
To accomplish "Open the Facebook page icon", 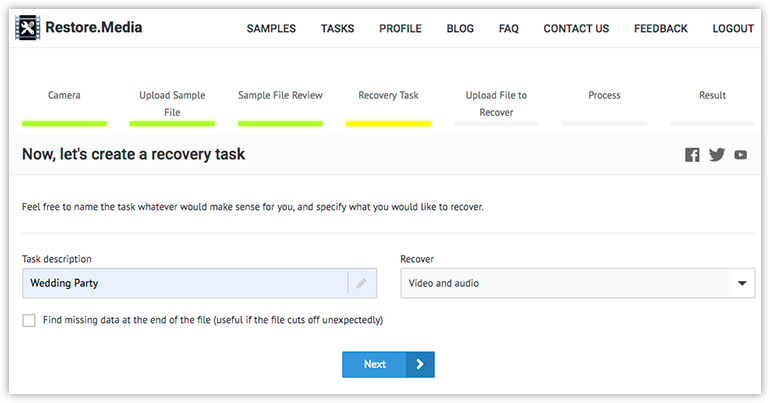I will 692,155.
